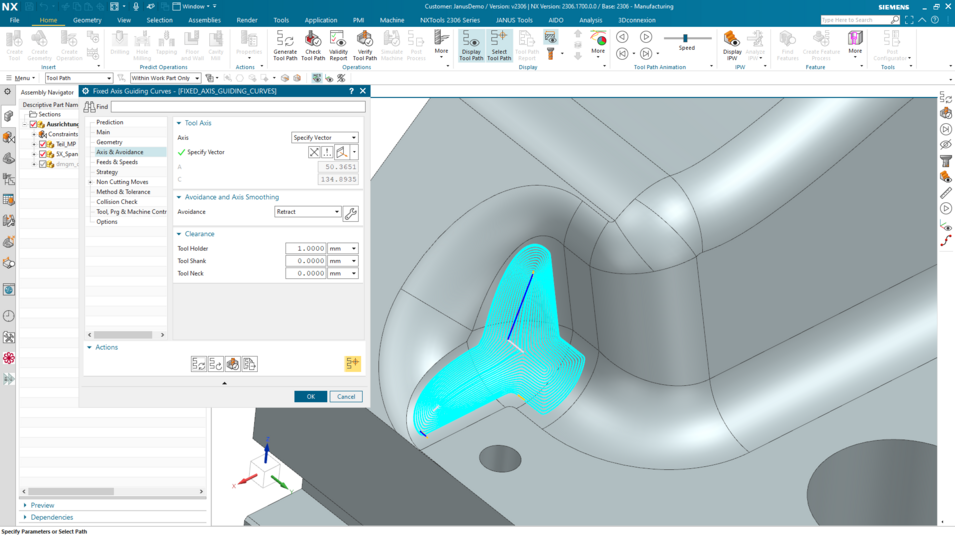Expand Dependencies panel
Viewport: 955px width, 537px height.
25,518
